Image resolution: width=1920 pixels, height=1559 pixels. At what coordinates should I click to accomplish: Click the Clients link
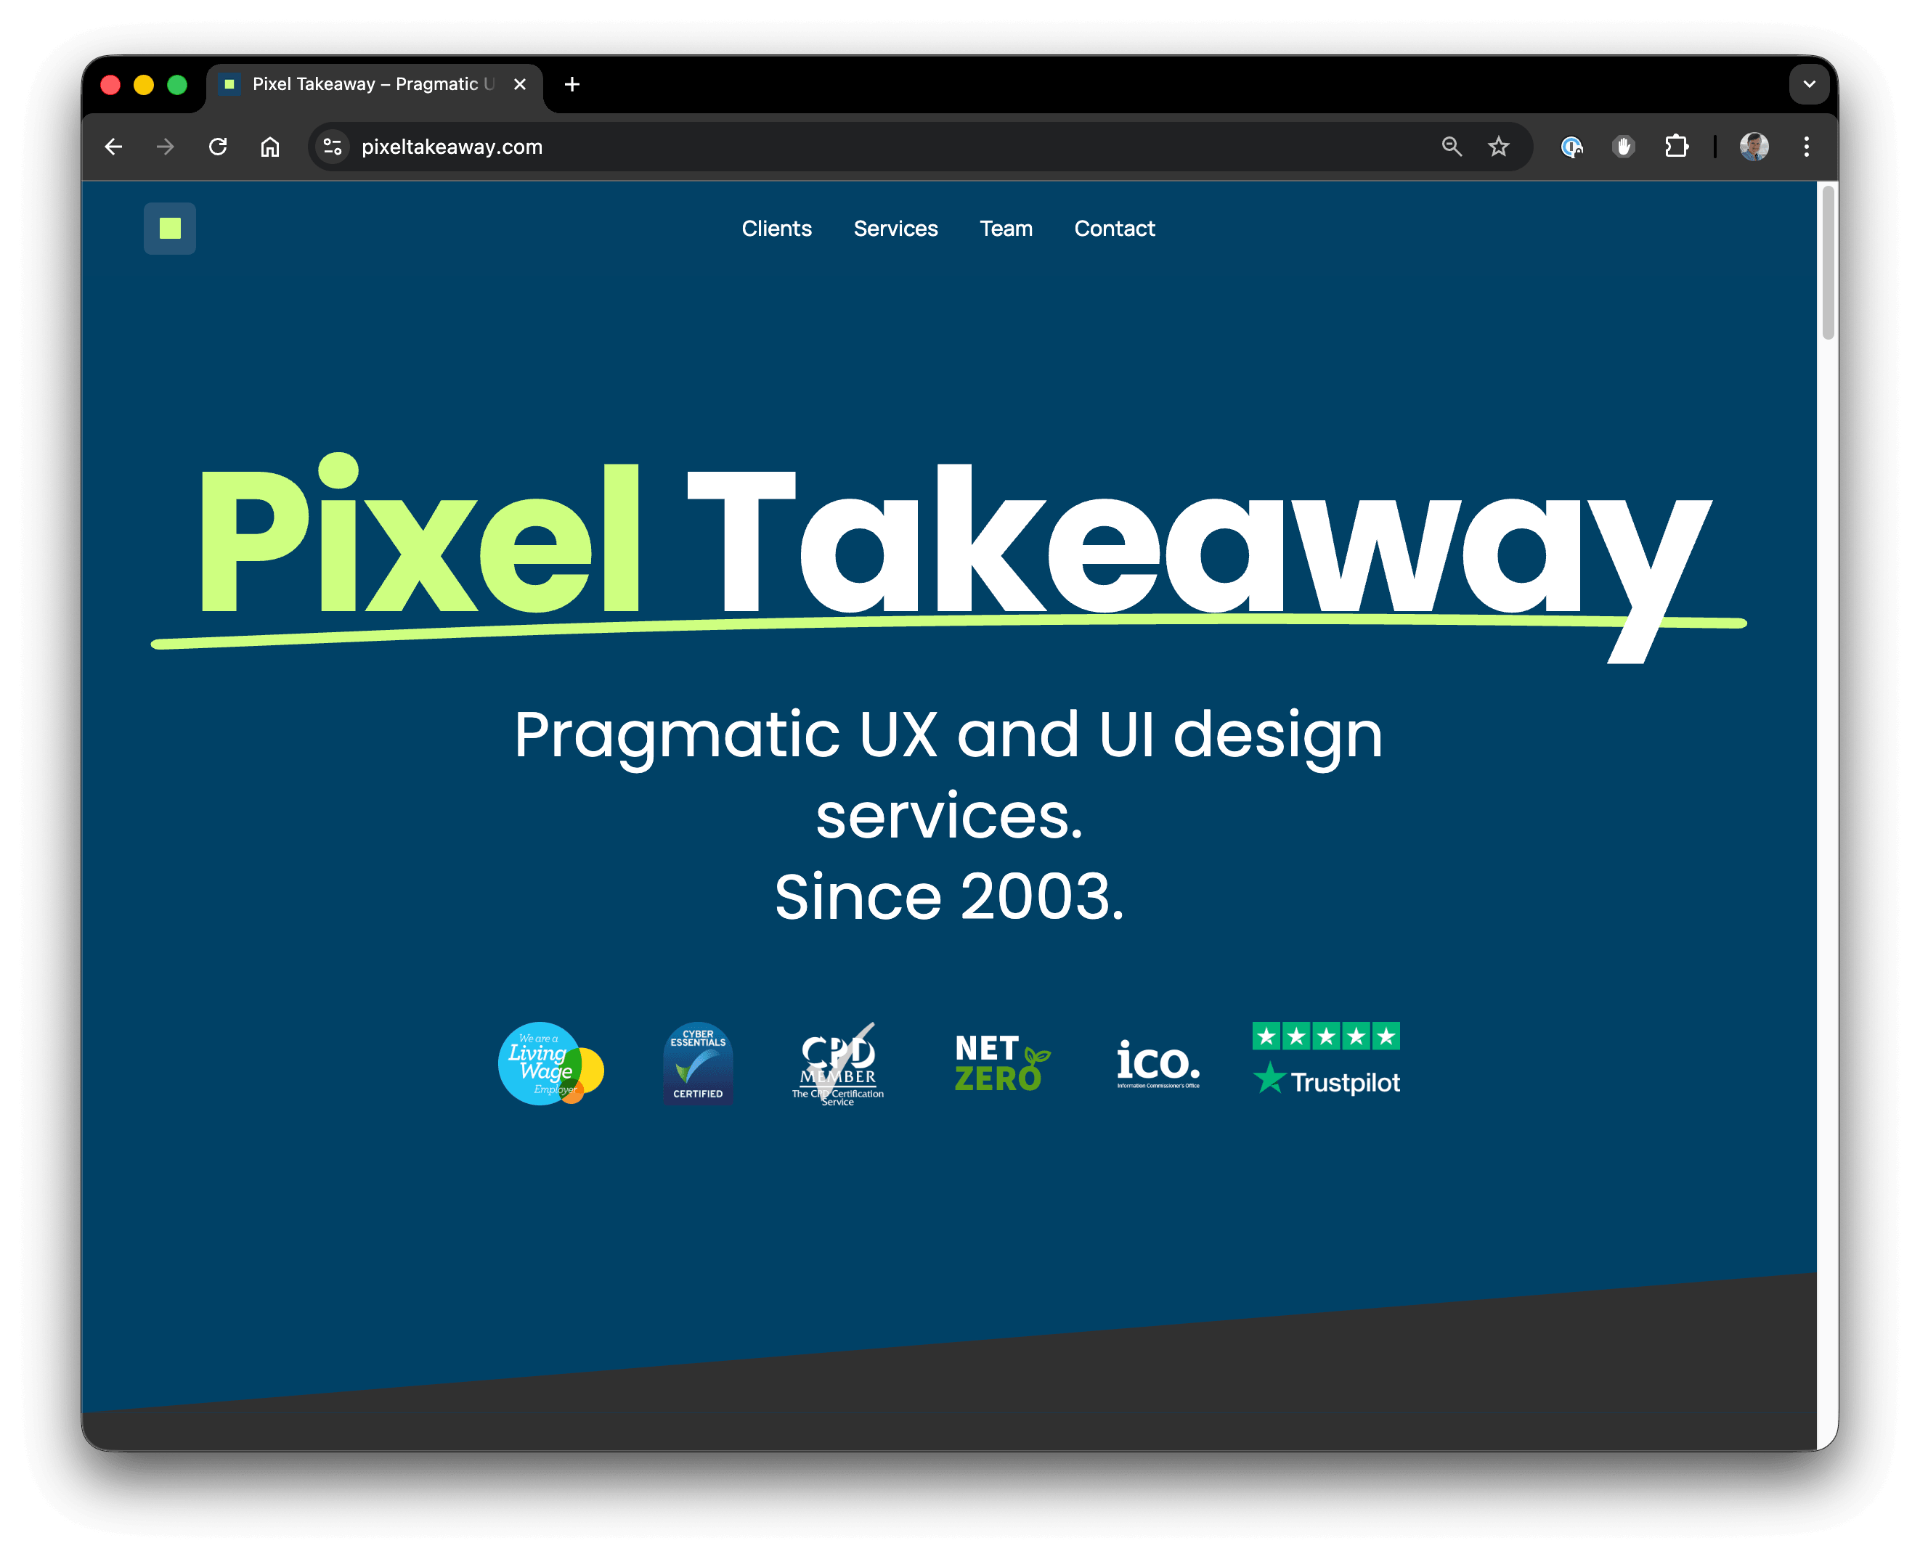pos(776,229)
